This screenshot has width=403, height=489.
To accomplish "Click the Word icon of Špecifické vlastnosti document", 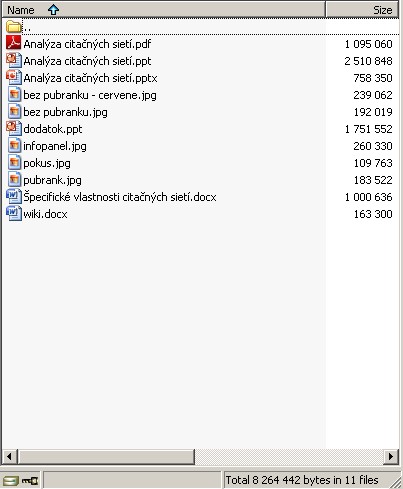I will click(14, 197).
